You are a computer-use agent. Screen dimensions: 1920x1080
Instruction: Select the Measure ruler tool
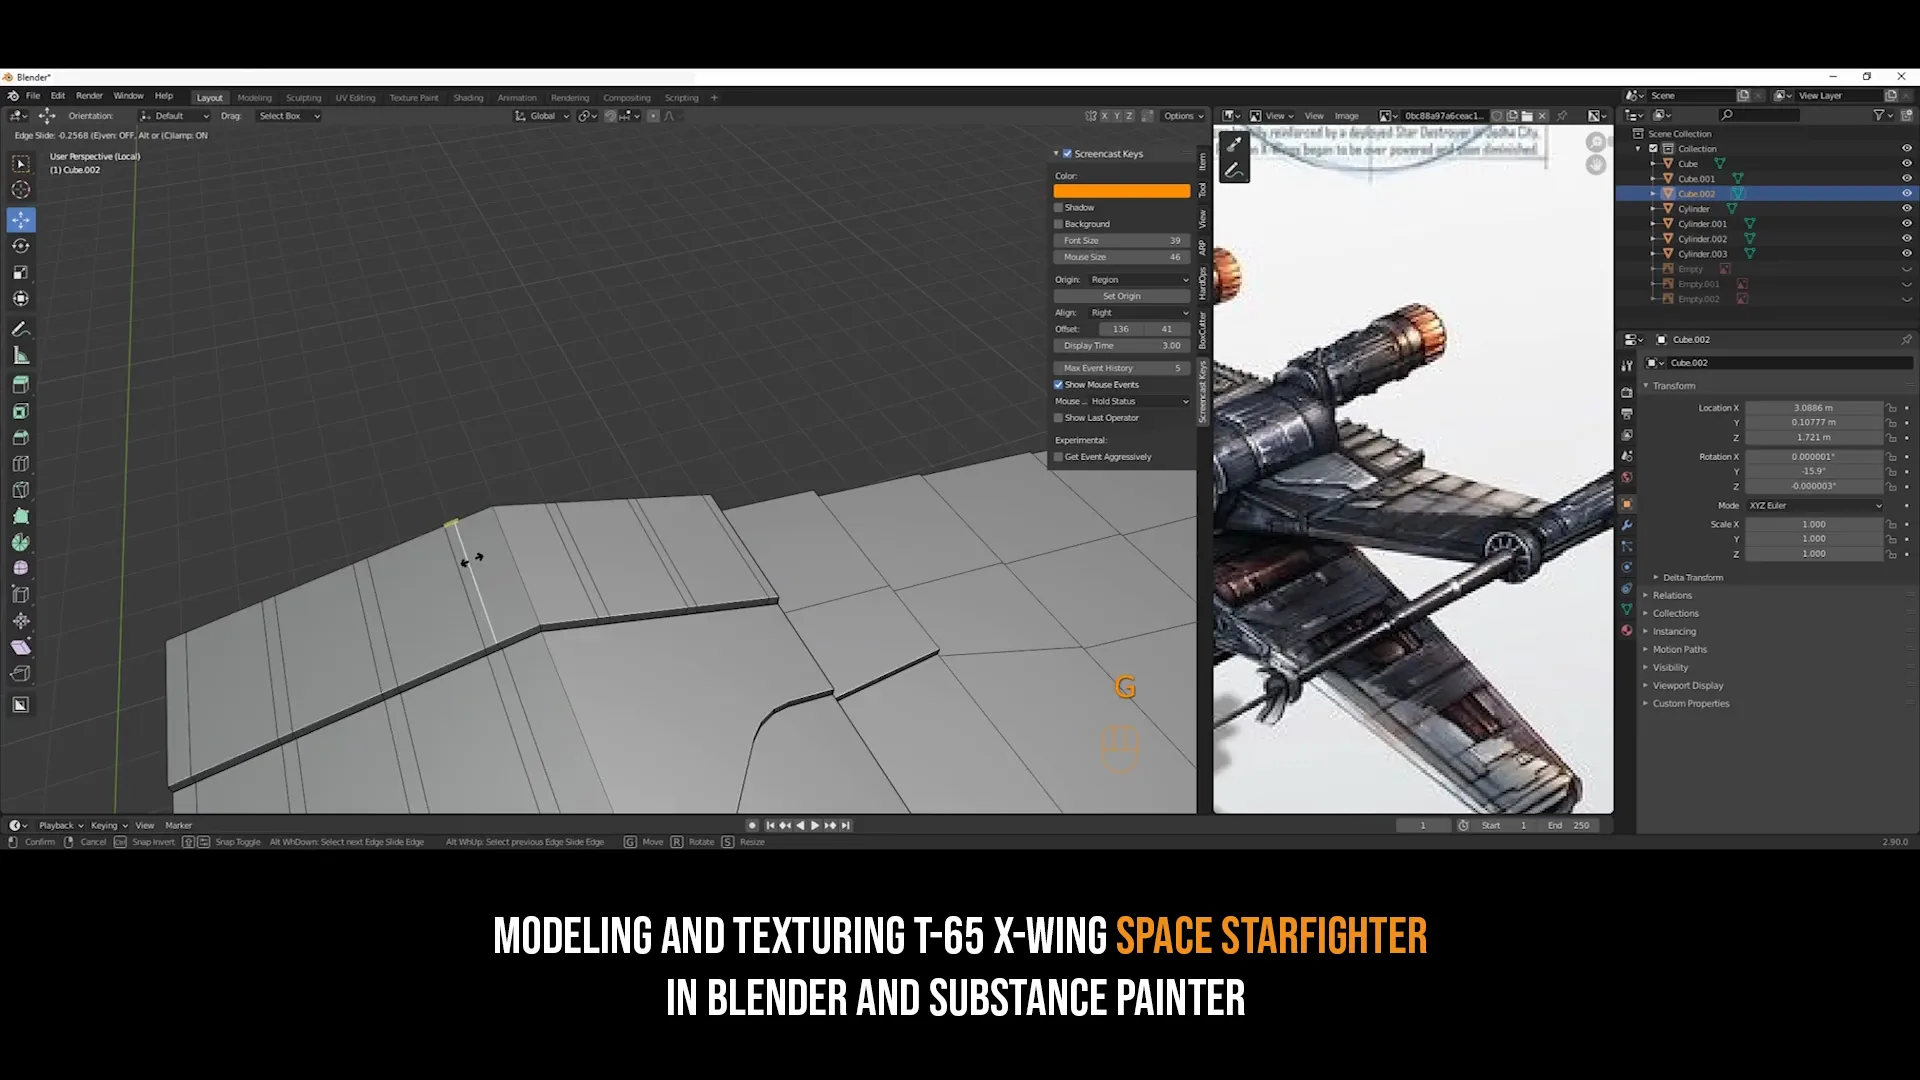click(x=21, y=355)
